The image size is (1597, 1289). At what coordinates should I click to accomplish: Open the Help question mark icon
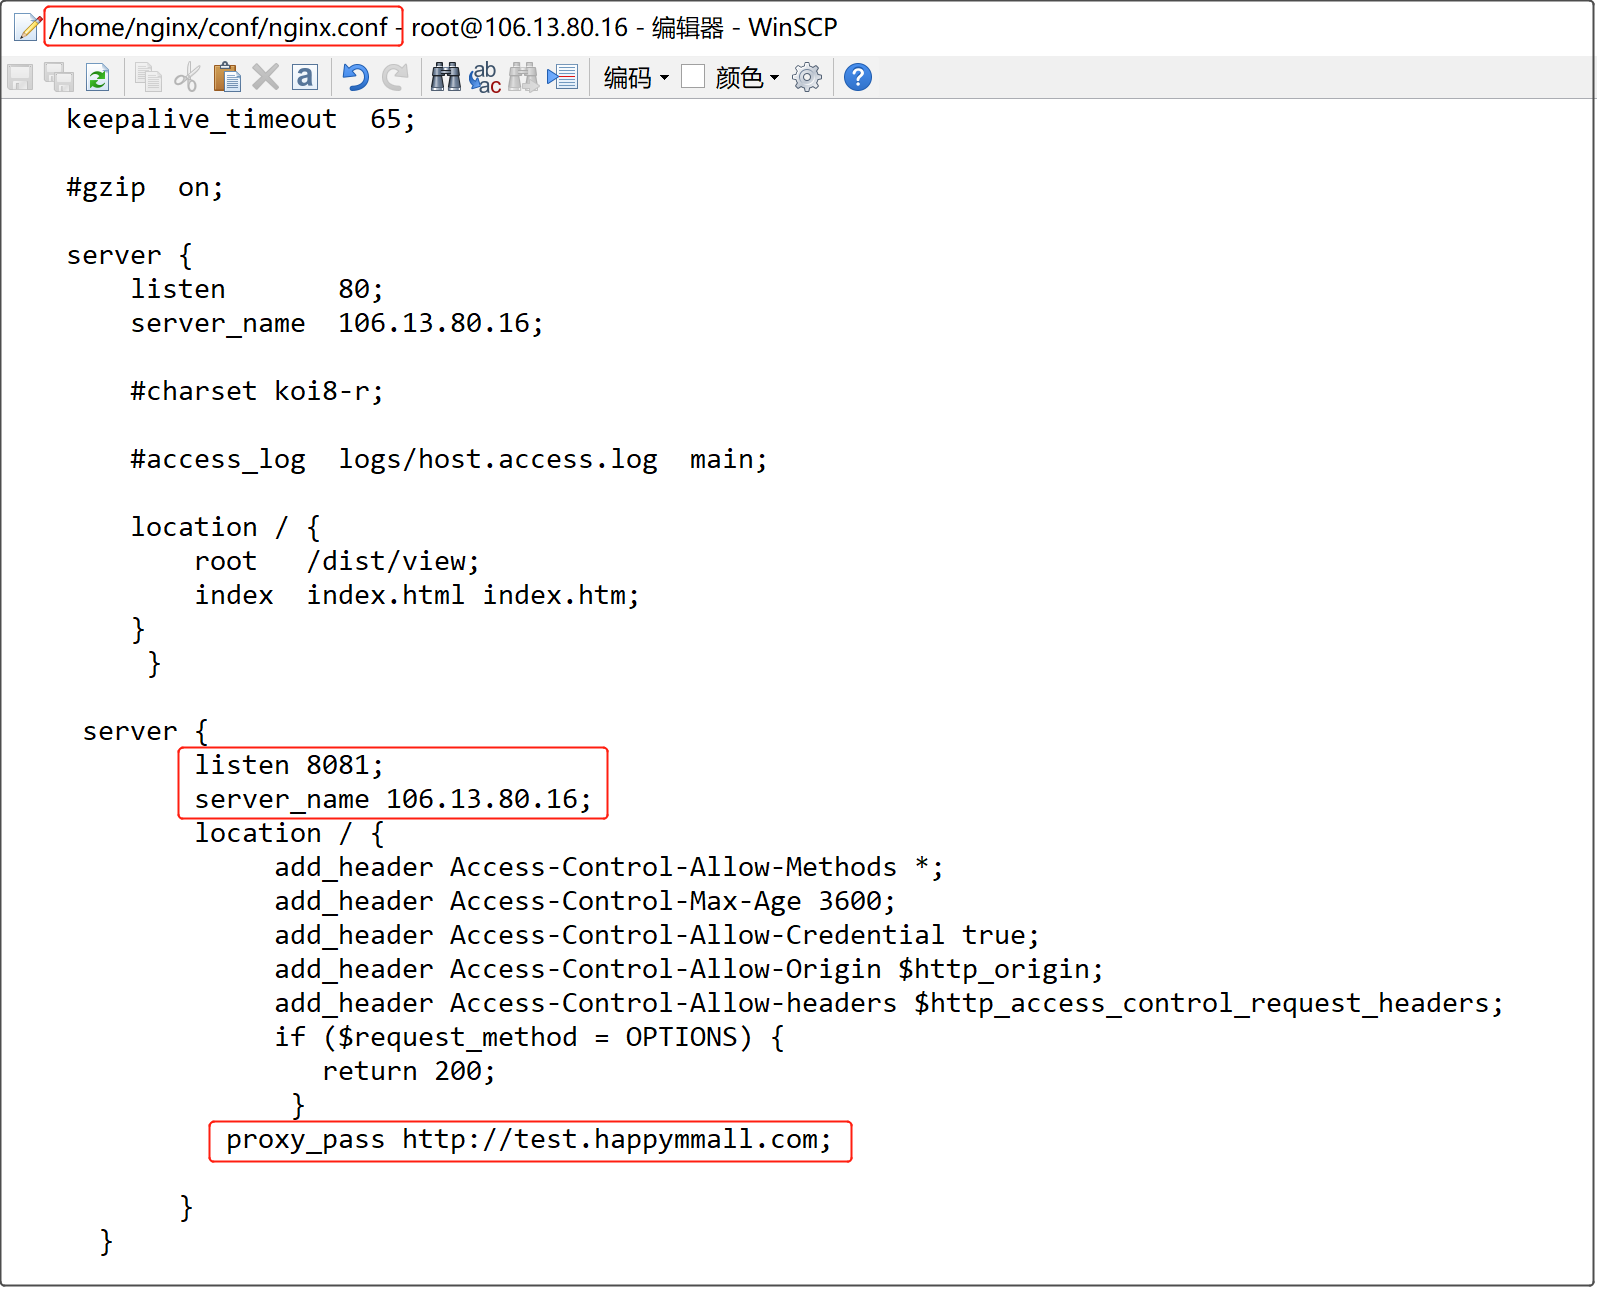(x=858, y=77)
